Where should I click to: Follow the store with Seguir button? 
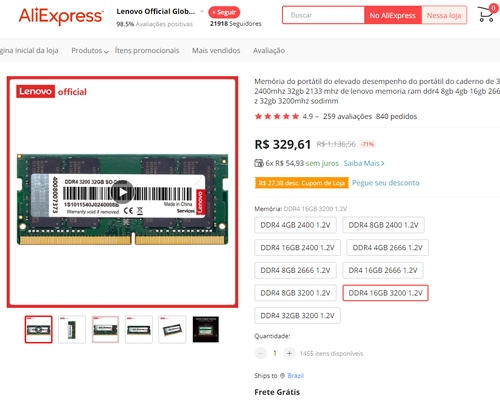[224, 12]
